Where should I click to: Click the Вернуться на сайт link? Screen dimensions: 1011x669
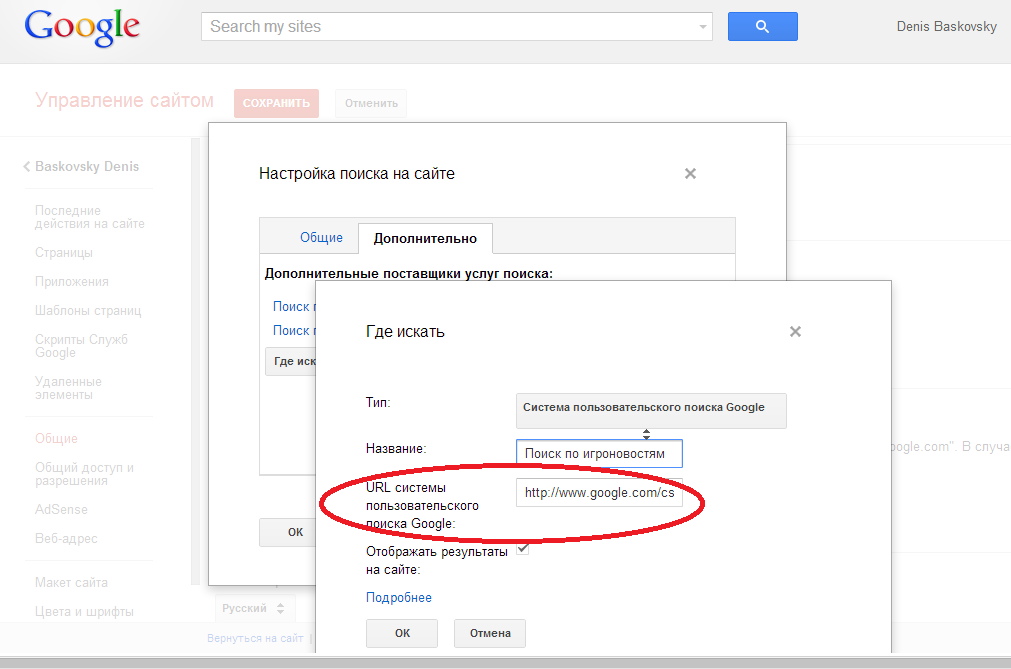pyautogui.click(x=255, y=638)
